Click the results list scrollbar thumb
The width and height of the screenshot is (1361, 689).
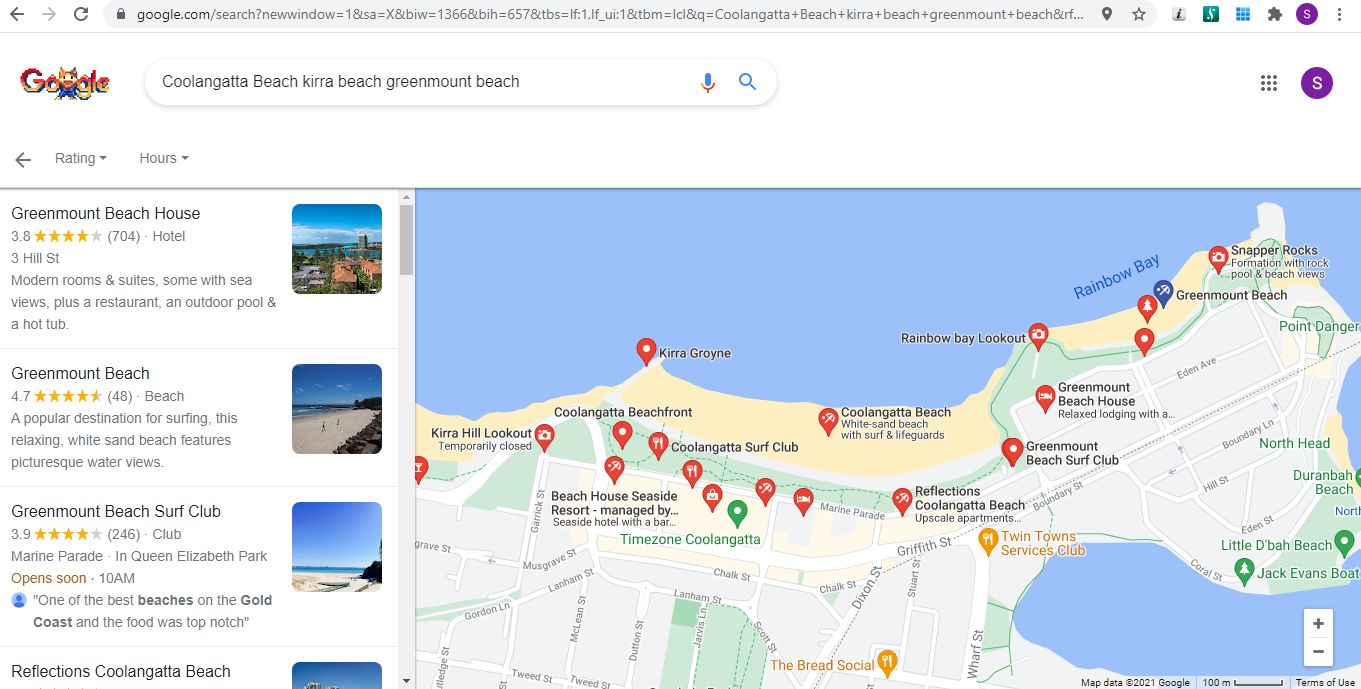[406, 240]
